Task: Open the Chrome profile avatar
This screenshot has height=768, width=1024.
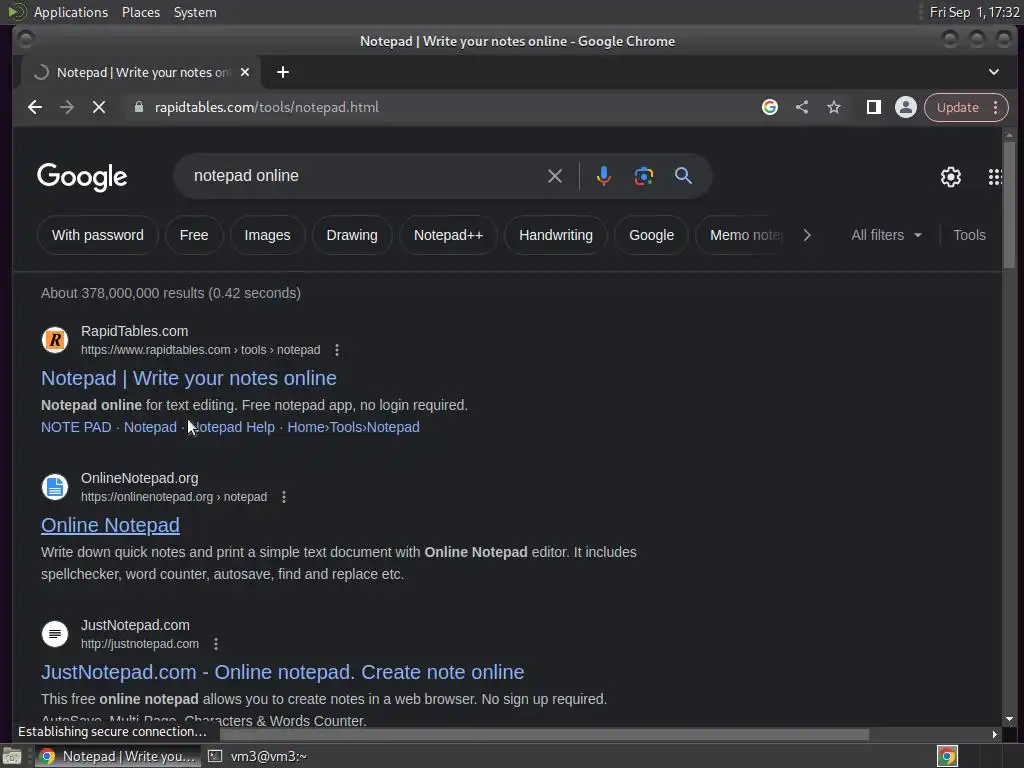Action: [906, 107]
